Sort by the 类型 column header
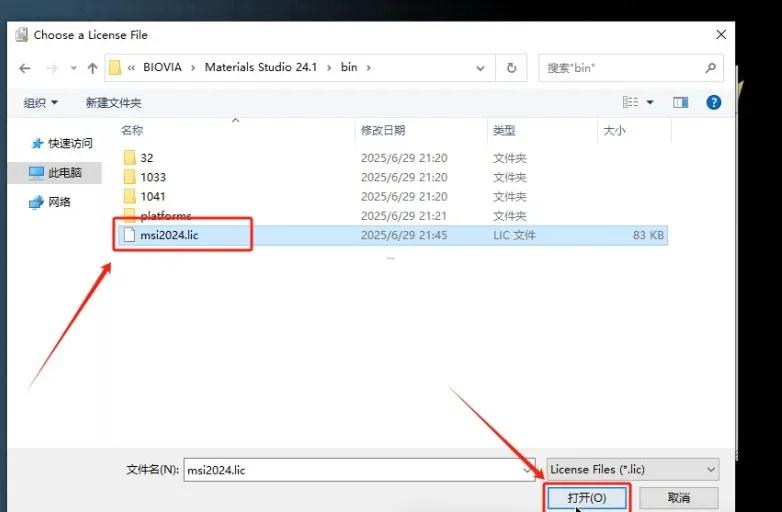Screen dimensions: 782x512 pos(504,131)
